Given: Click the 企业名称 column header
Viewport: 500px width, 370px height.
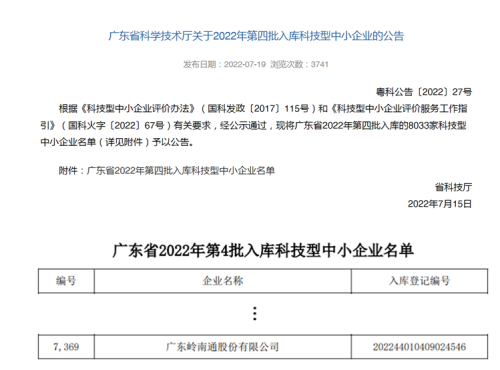Looking at the screenshot, I should click(223, 281).
